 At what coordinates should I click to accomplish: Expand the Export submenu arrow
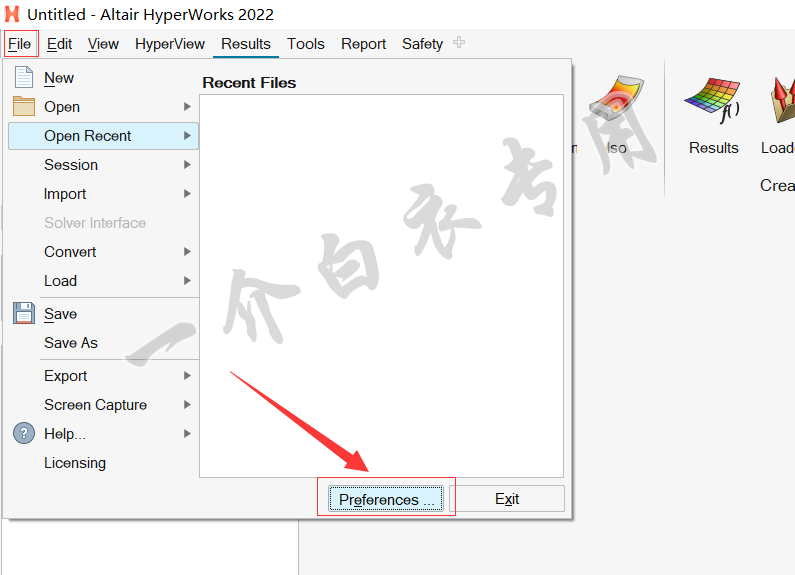click(x=187, y=375)
